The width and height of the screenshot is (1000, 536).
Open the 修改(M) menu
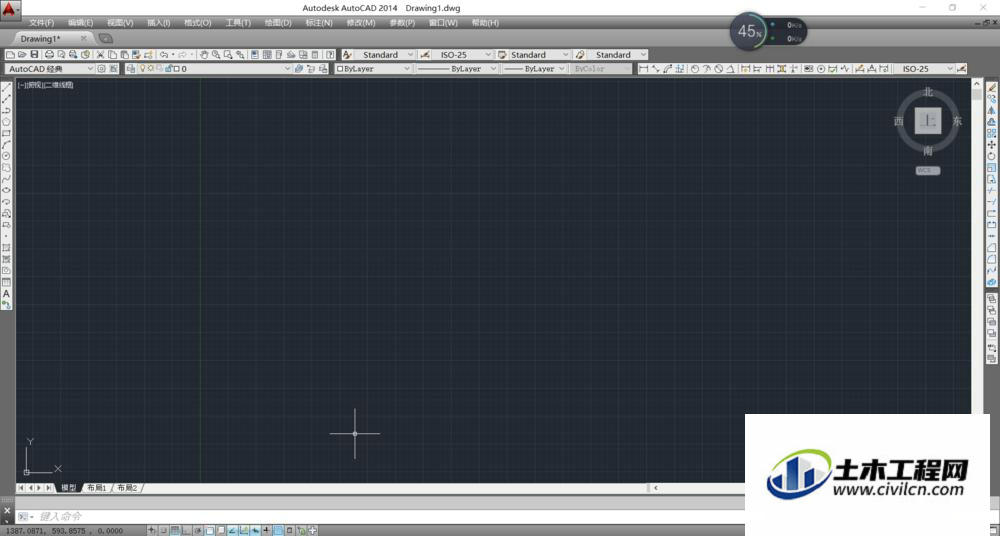coord(360,23)
